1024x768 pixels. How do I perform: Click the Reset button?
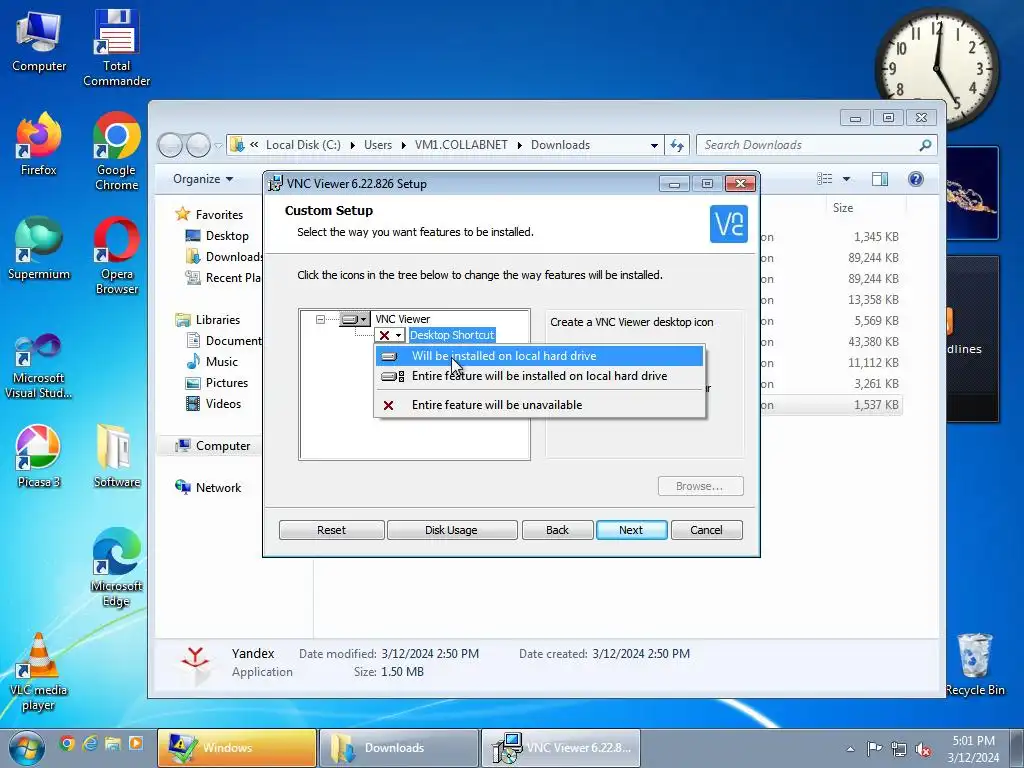331,530
